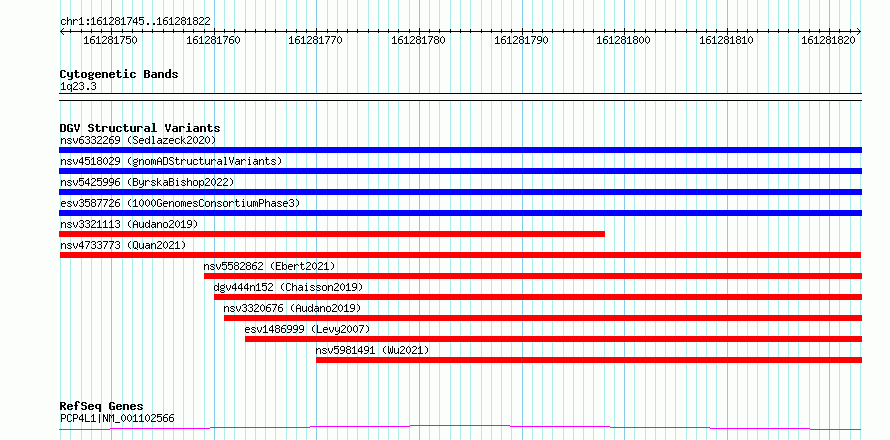
Task: Click the DGV Structural Variants track title
Action: click(140, 128)
